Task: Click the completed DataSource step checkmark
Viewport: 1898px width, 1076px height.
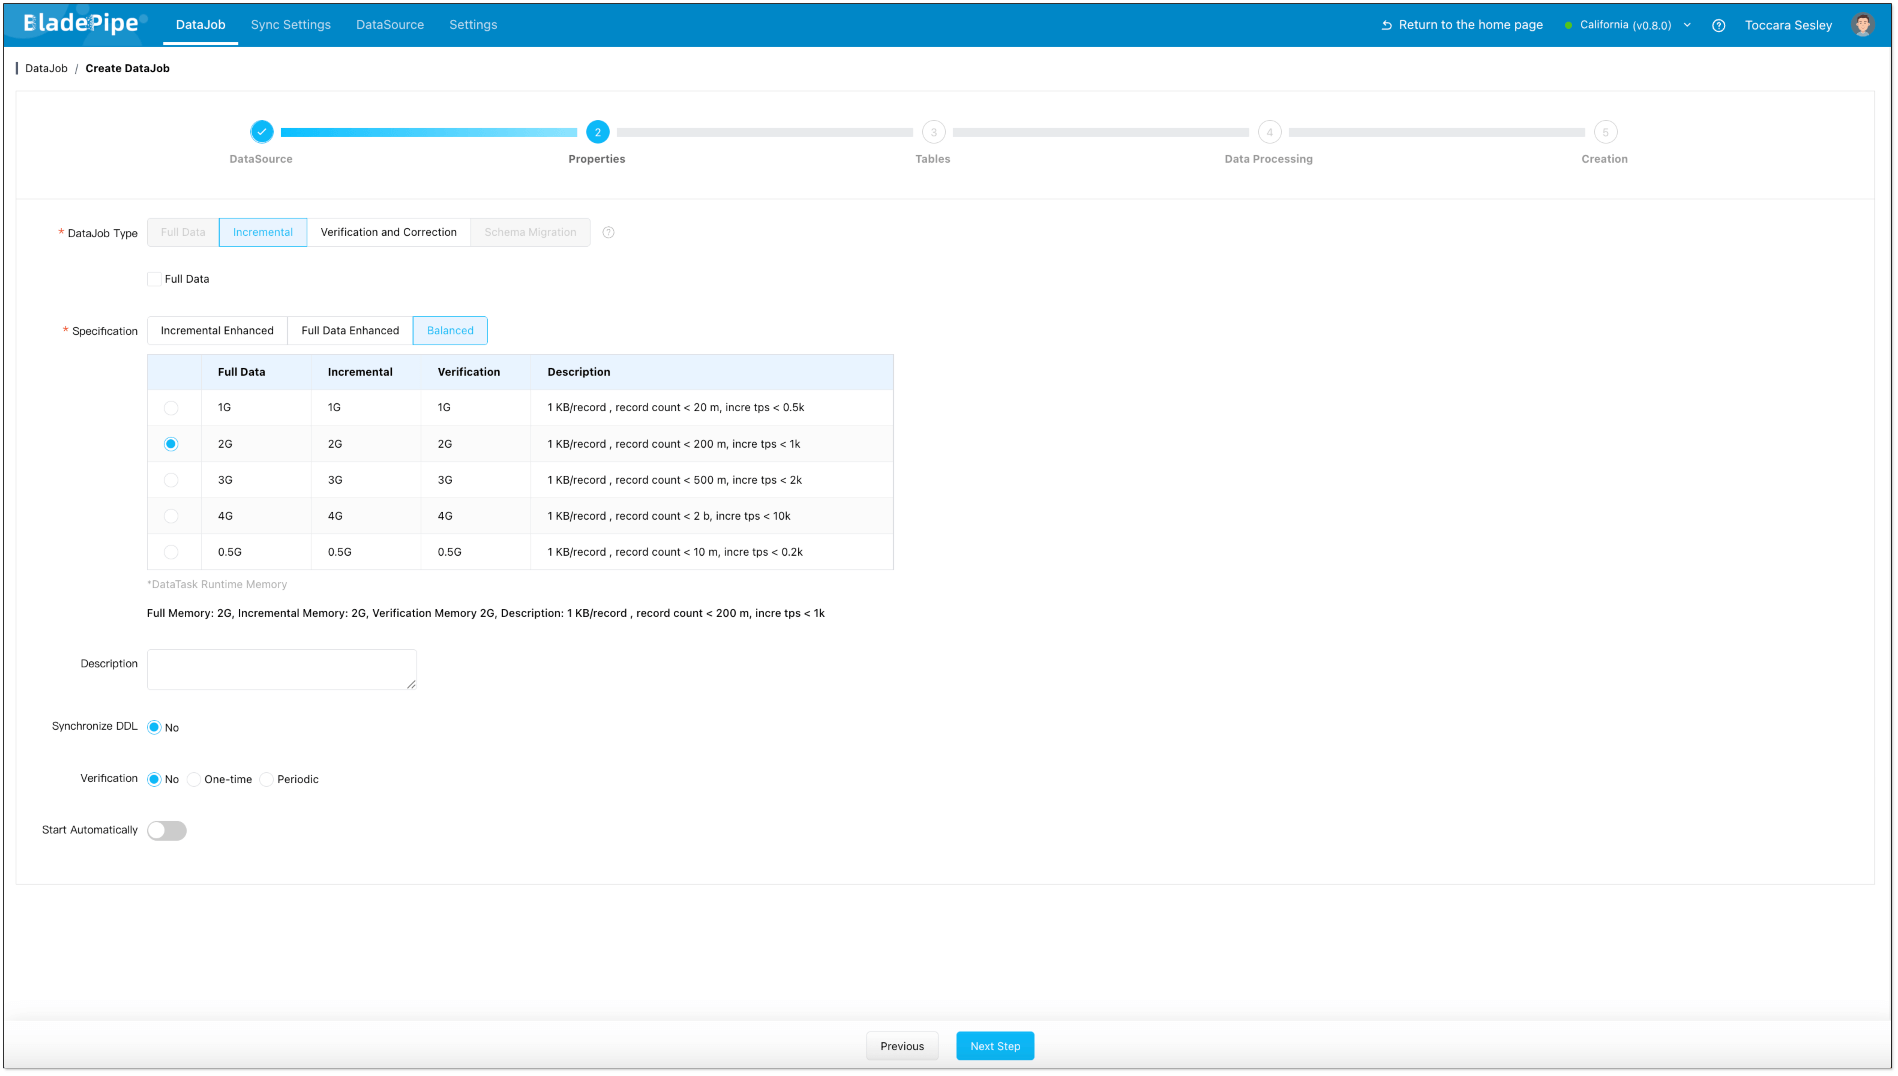Action: click(261, 132)
